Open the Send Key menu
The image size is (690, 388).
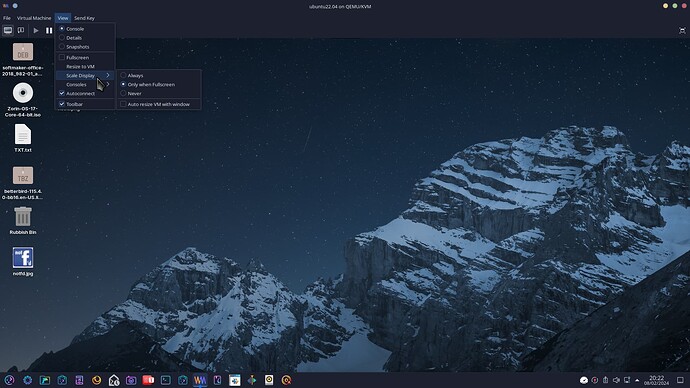click(x=84, y=18)
